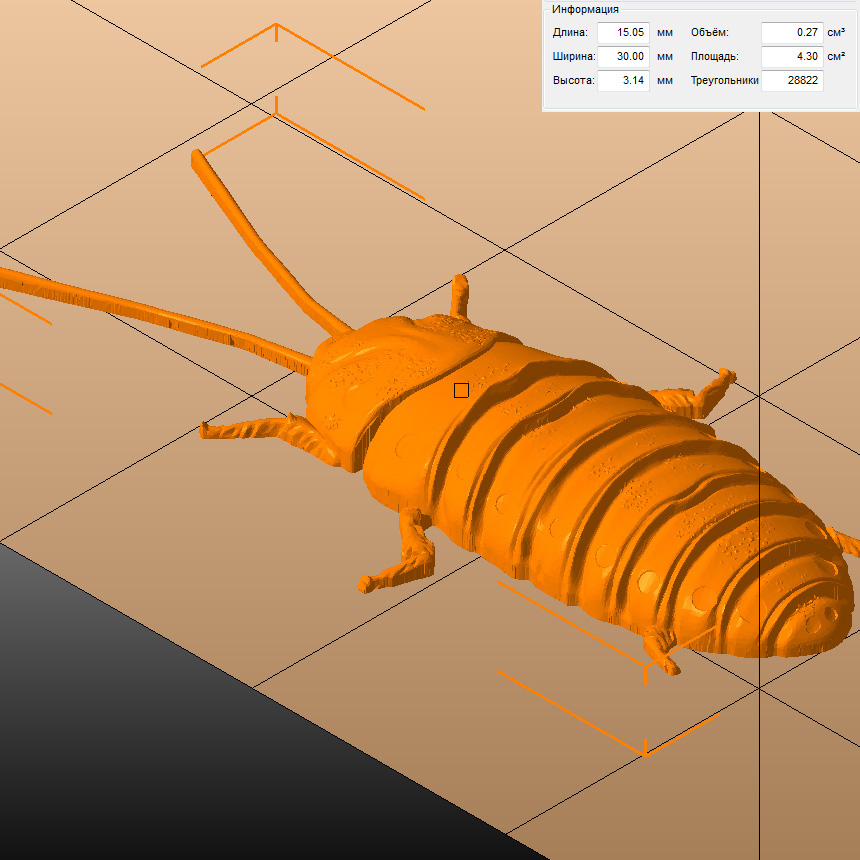Click the Информация panel title
Image resolution: width=860 pixels, height=860 pixels.
[585, 9]
